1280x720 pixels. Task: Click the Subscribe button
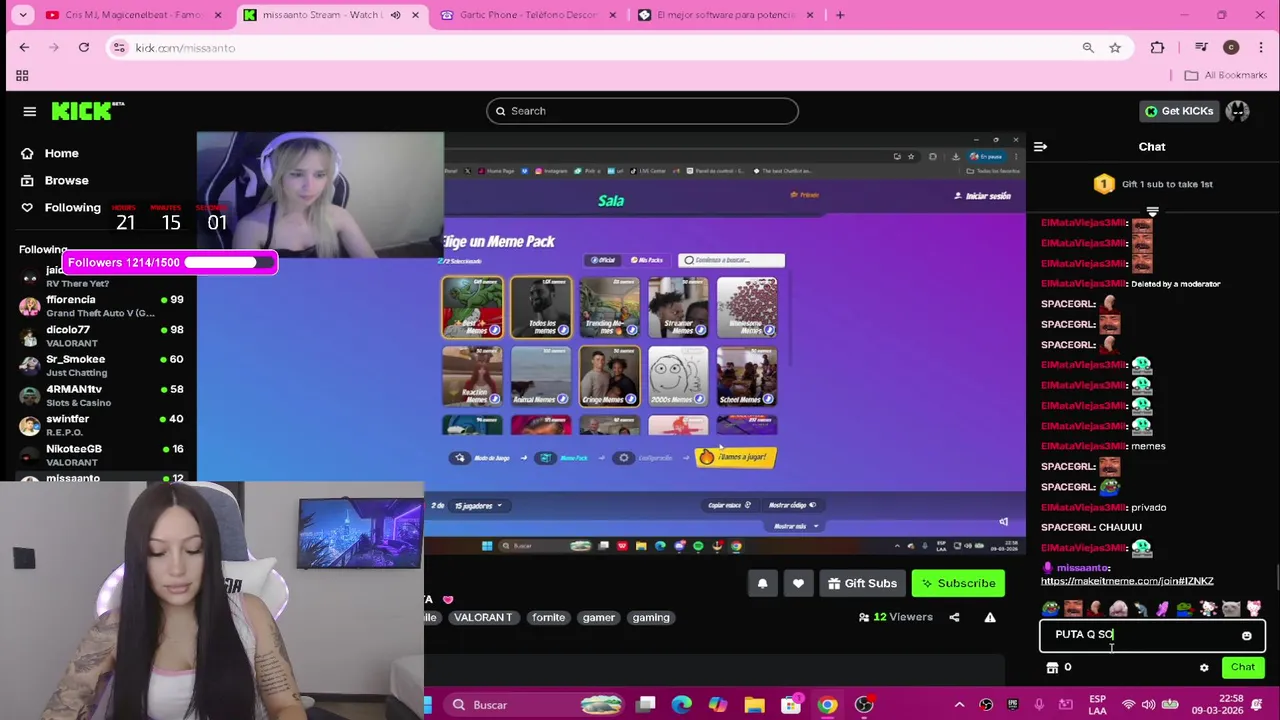[x=958, y=583]
